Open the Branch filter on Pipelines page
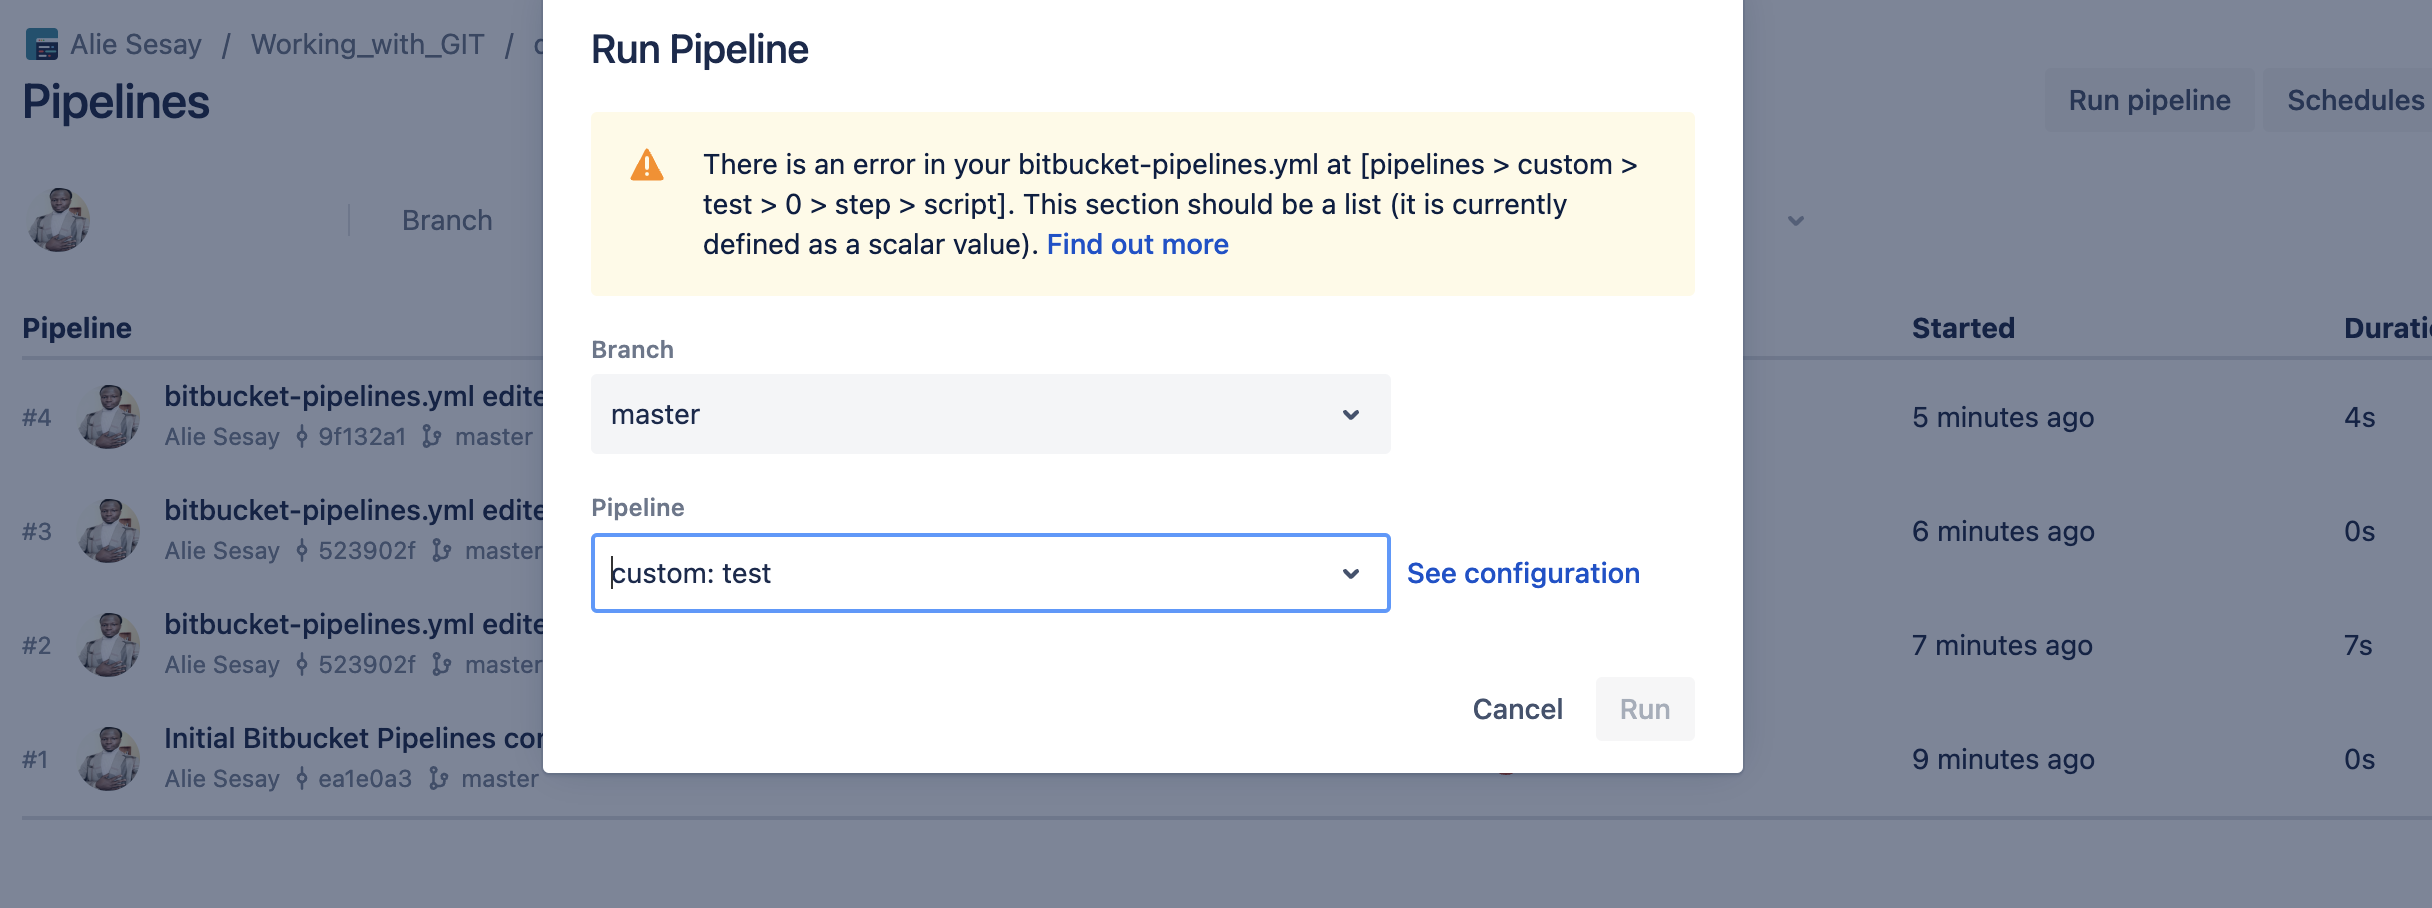The image size is (2432, 908). click(447, 220)
